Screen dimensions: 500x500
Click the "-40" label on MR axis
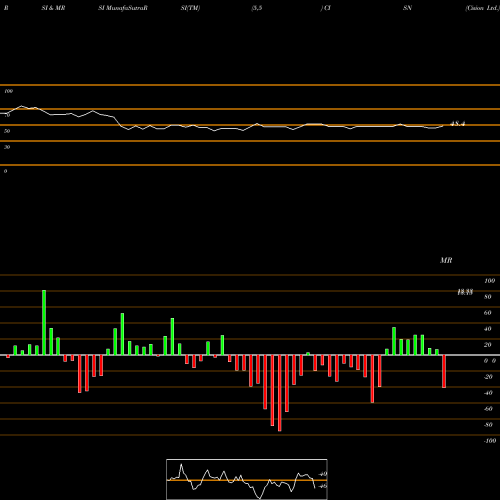tap(488, 393)
